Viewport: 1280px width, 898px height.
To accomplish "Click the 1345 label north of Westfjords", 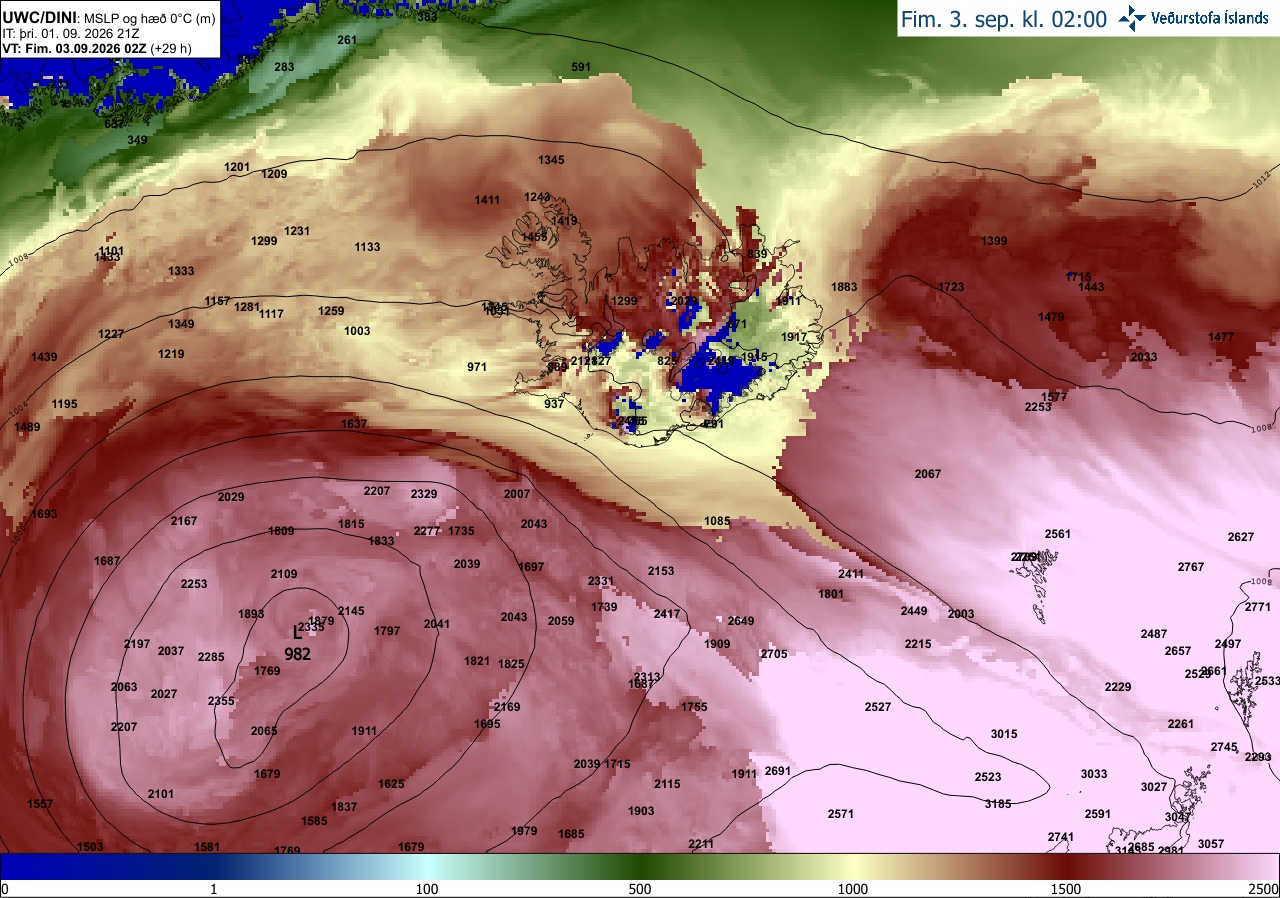I will [x=551, y=160].
